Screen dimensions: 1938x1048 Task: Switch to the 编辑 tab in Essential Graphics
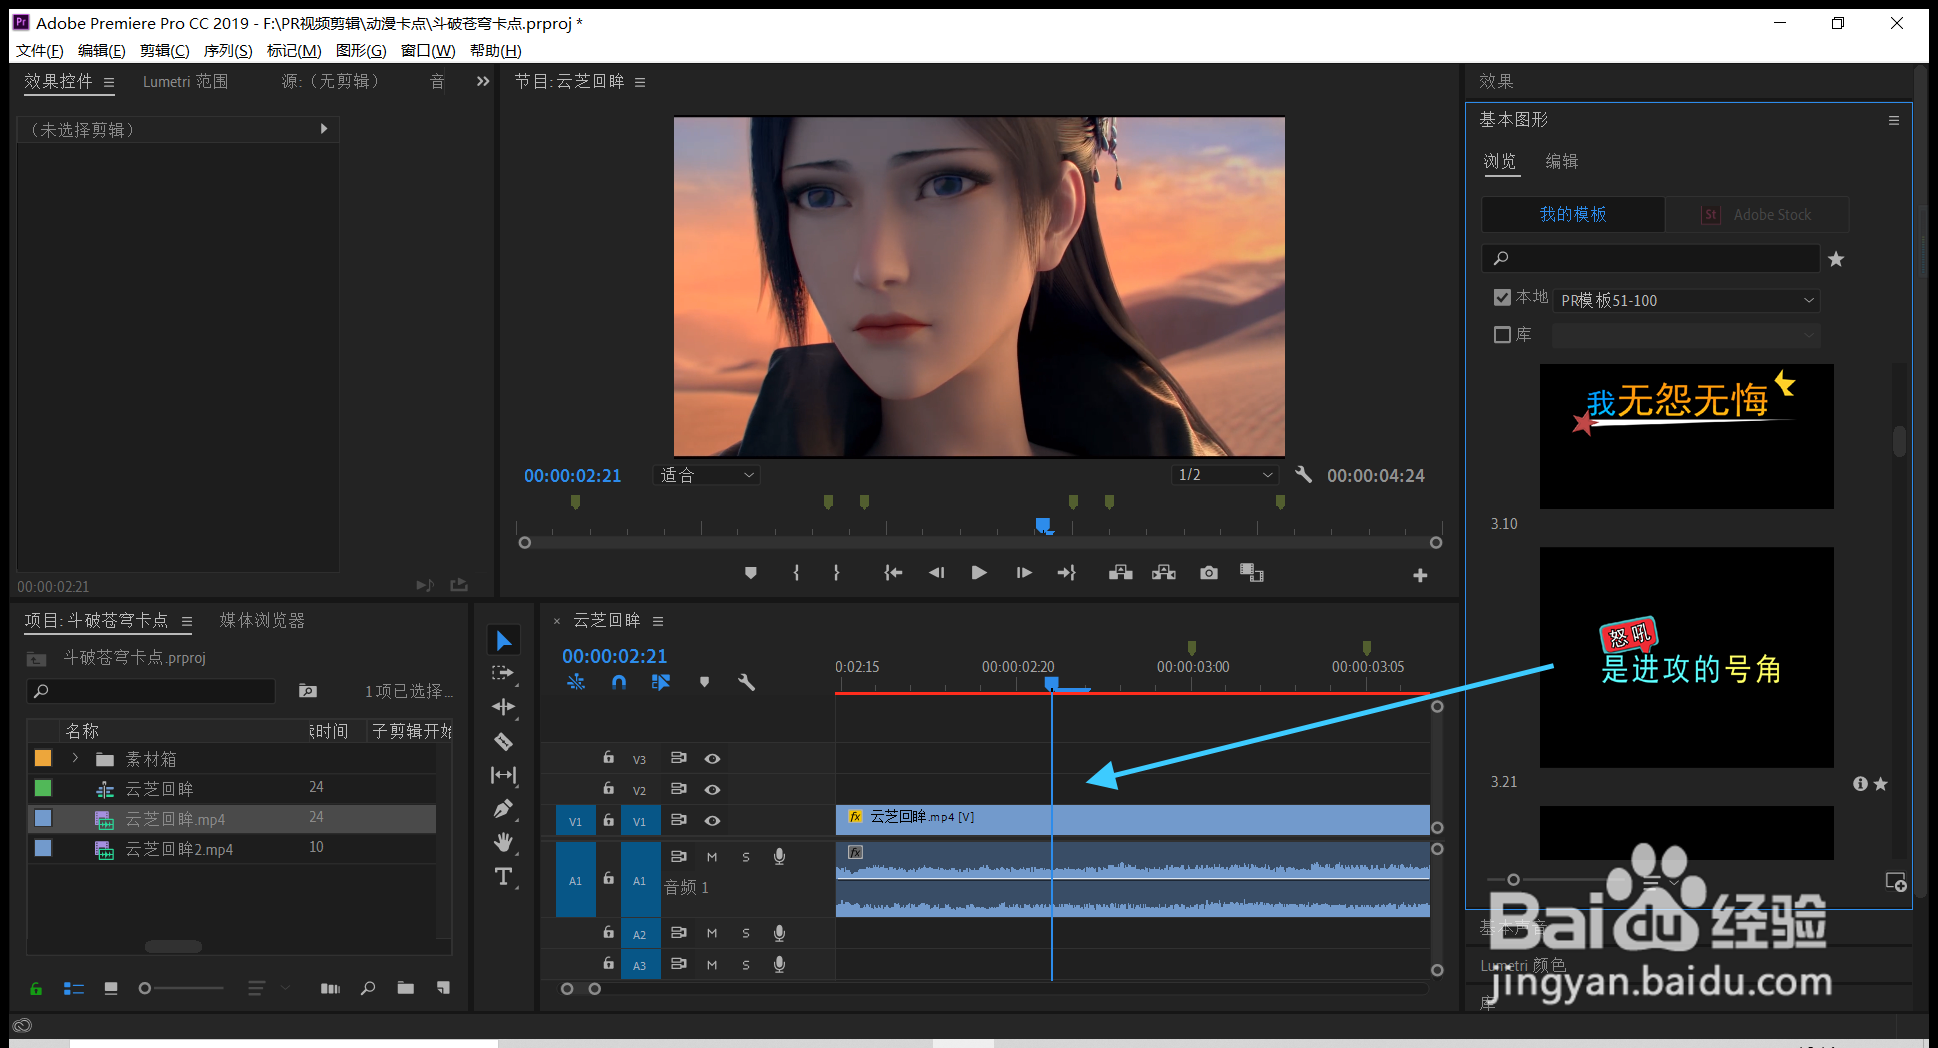[x=1562, y=162]
